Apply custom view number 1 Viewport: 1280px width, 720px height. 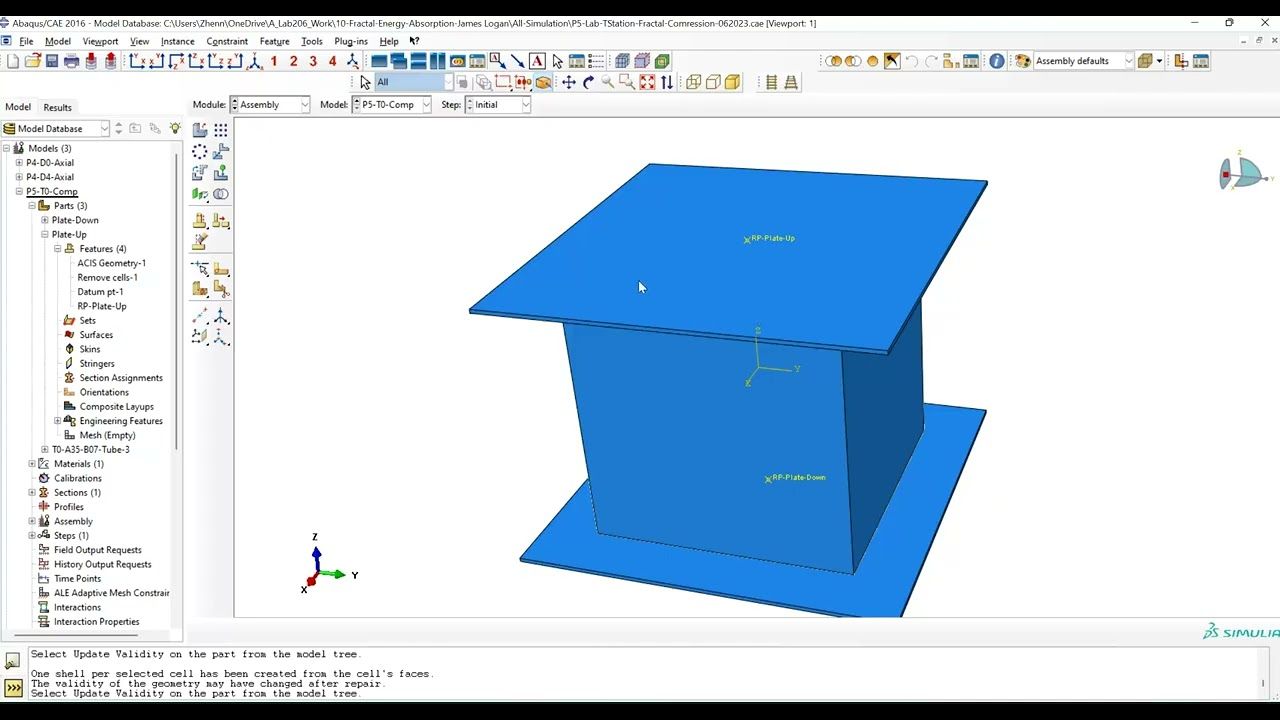[274, 61]
